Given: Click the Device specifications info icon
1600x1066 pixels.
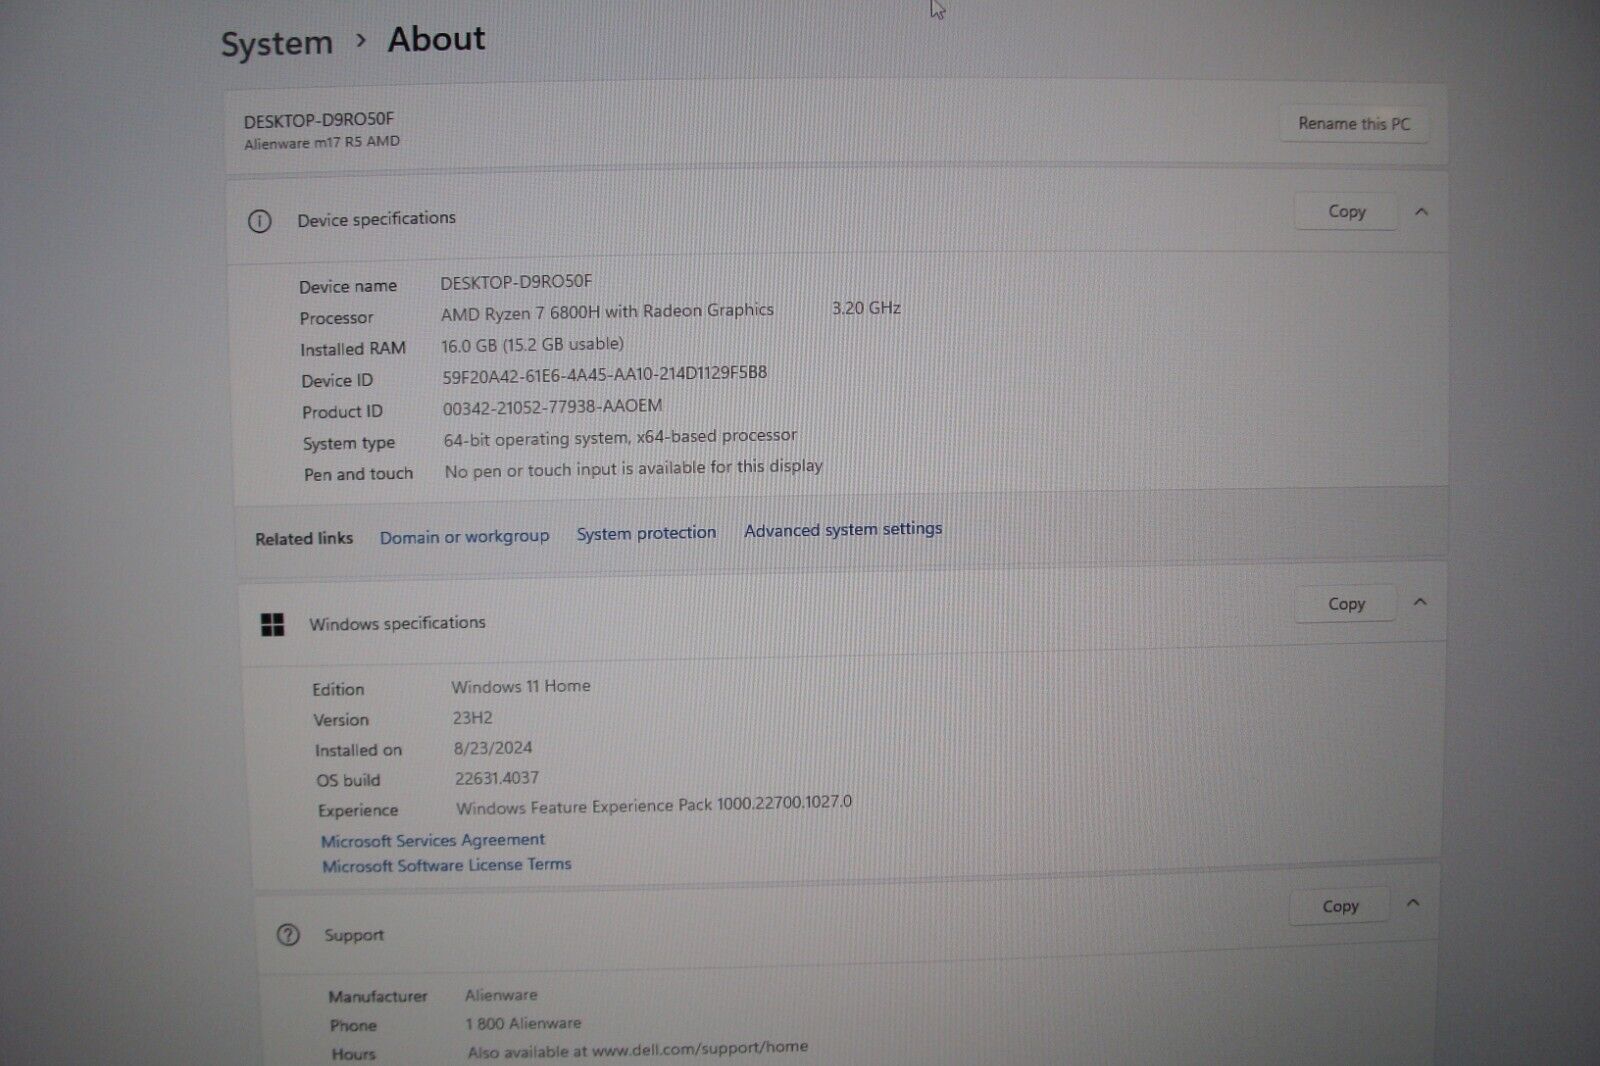Looking at the screenshot, I should pyautogui.click(x=259, y=221).
